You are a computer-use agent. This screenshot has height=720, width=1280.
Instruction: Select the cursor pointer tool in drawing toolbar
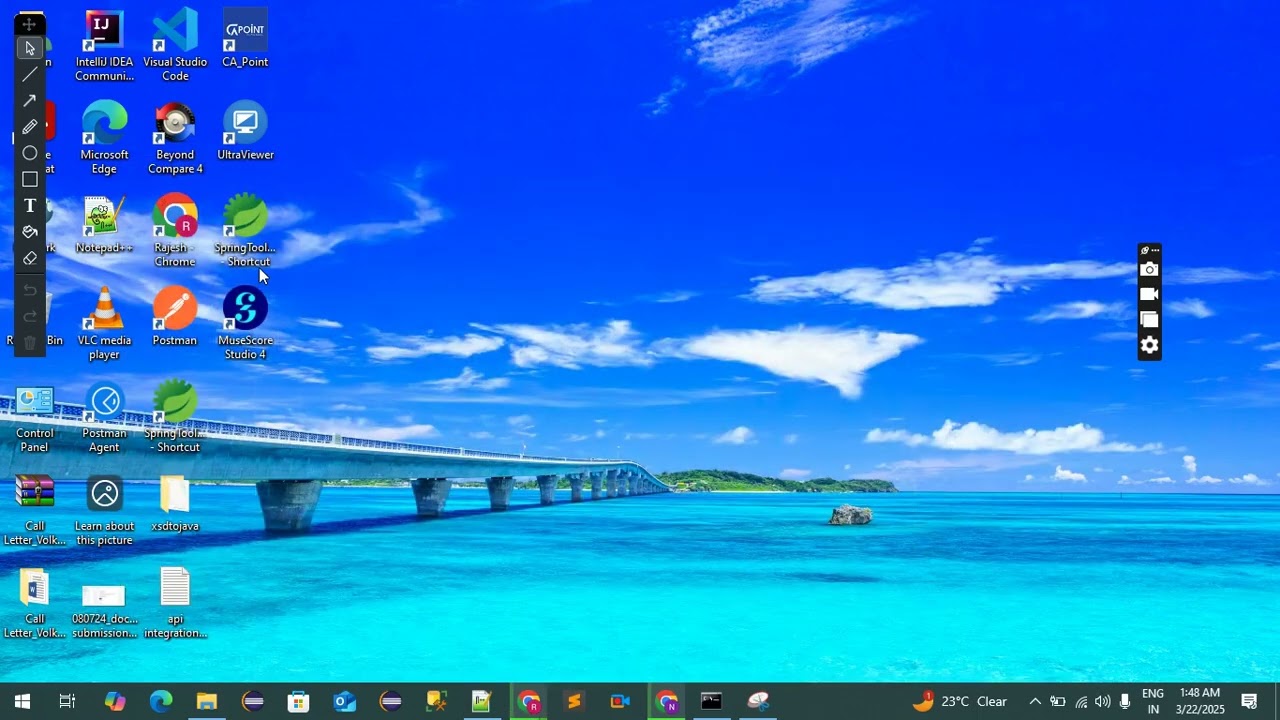click(x=30, y=48)
